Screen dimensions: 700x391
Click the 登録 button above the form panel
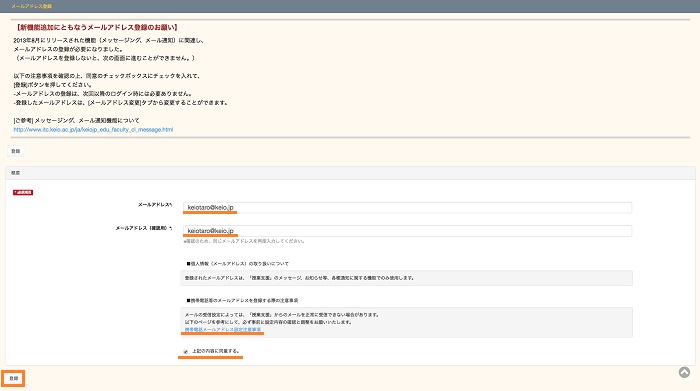[x=16, y=151]
